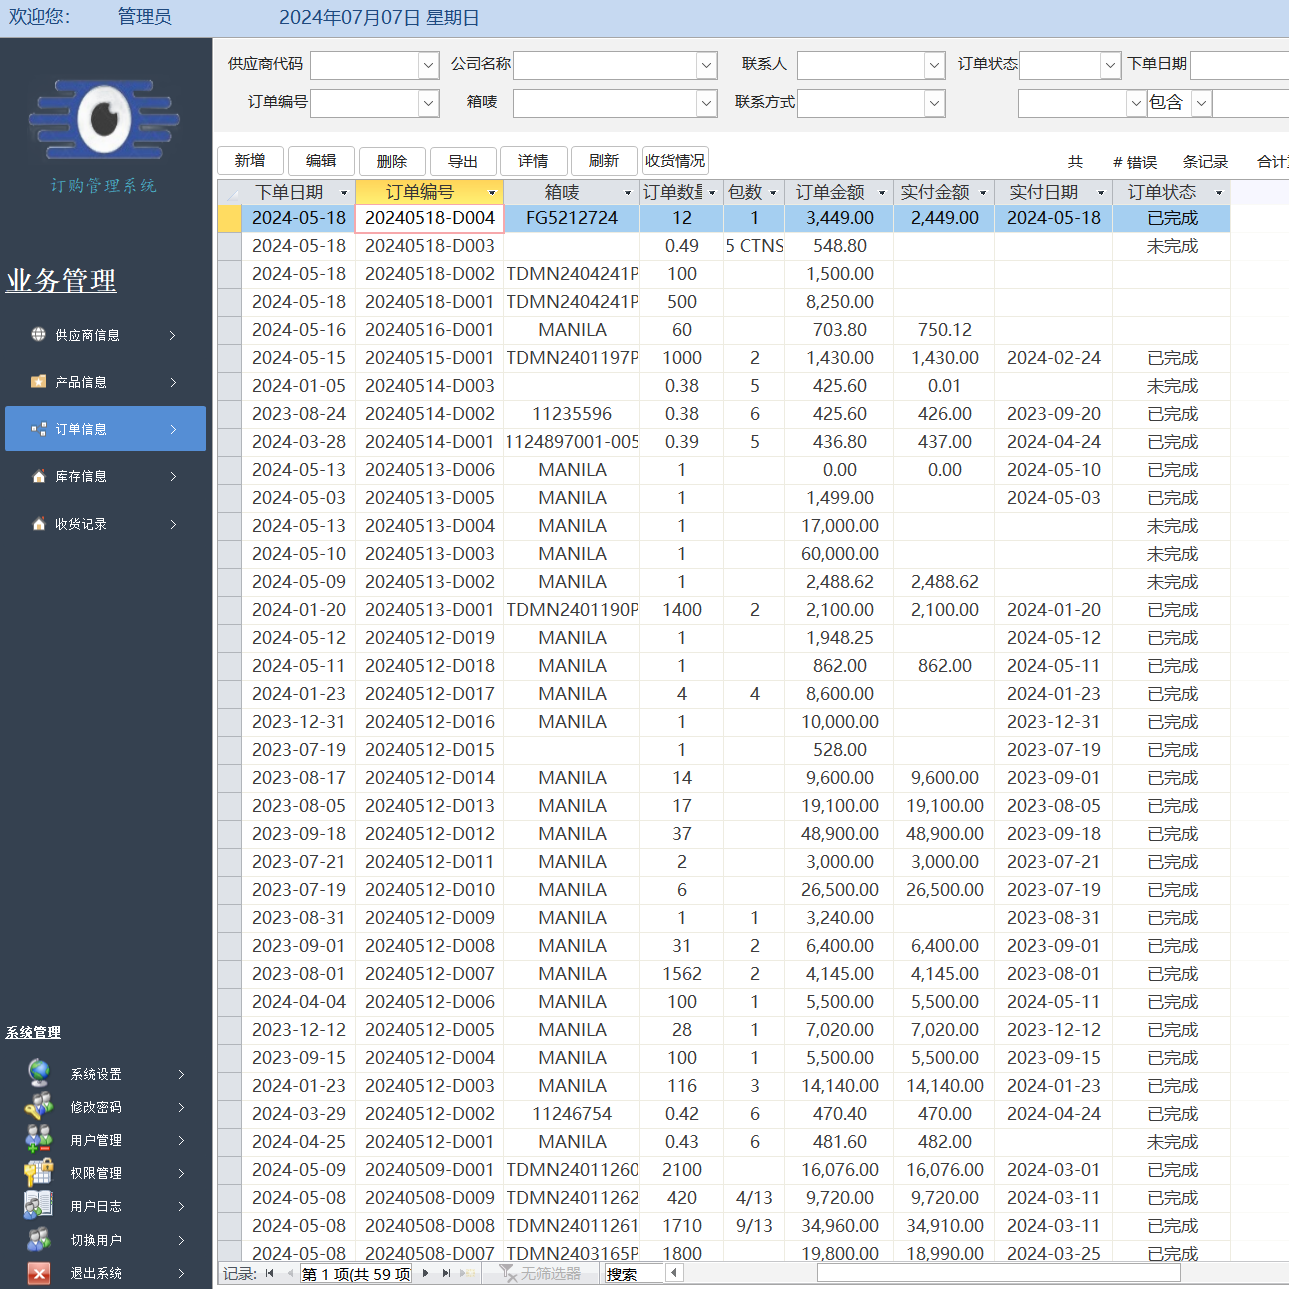Click the 删除 button

392,161
